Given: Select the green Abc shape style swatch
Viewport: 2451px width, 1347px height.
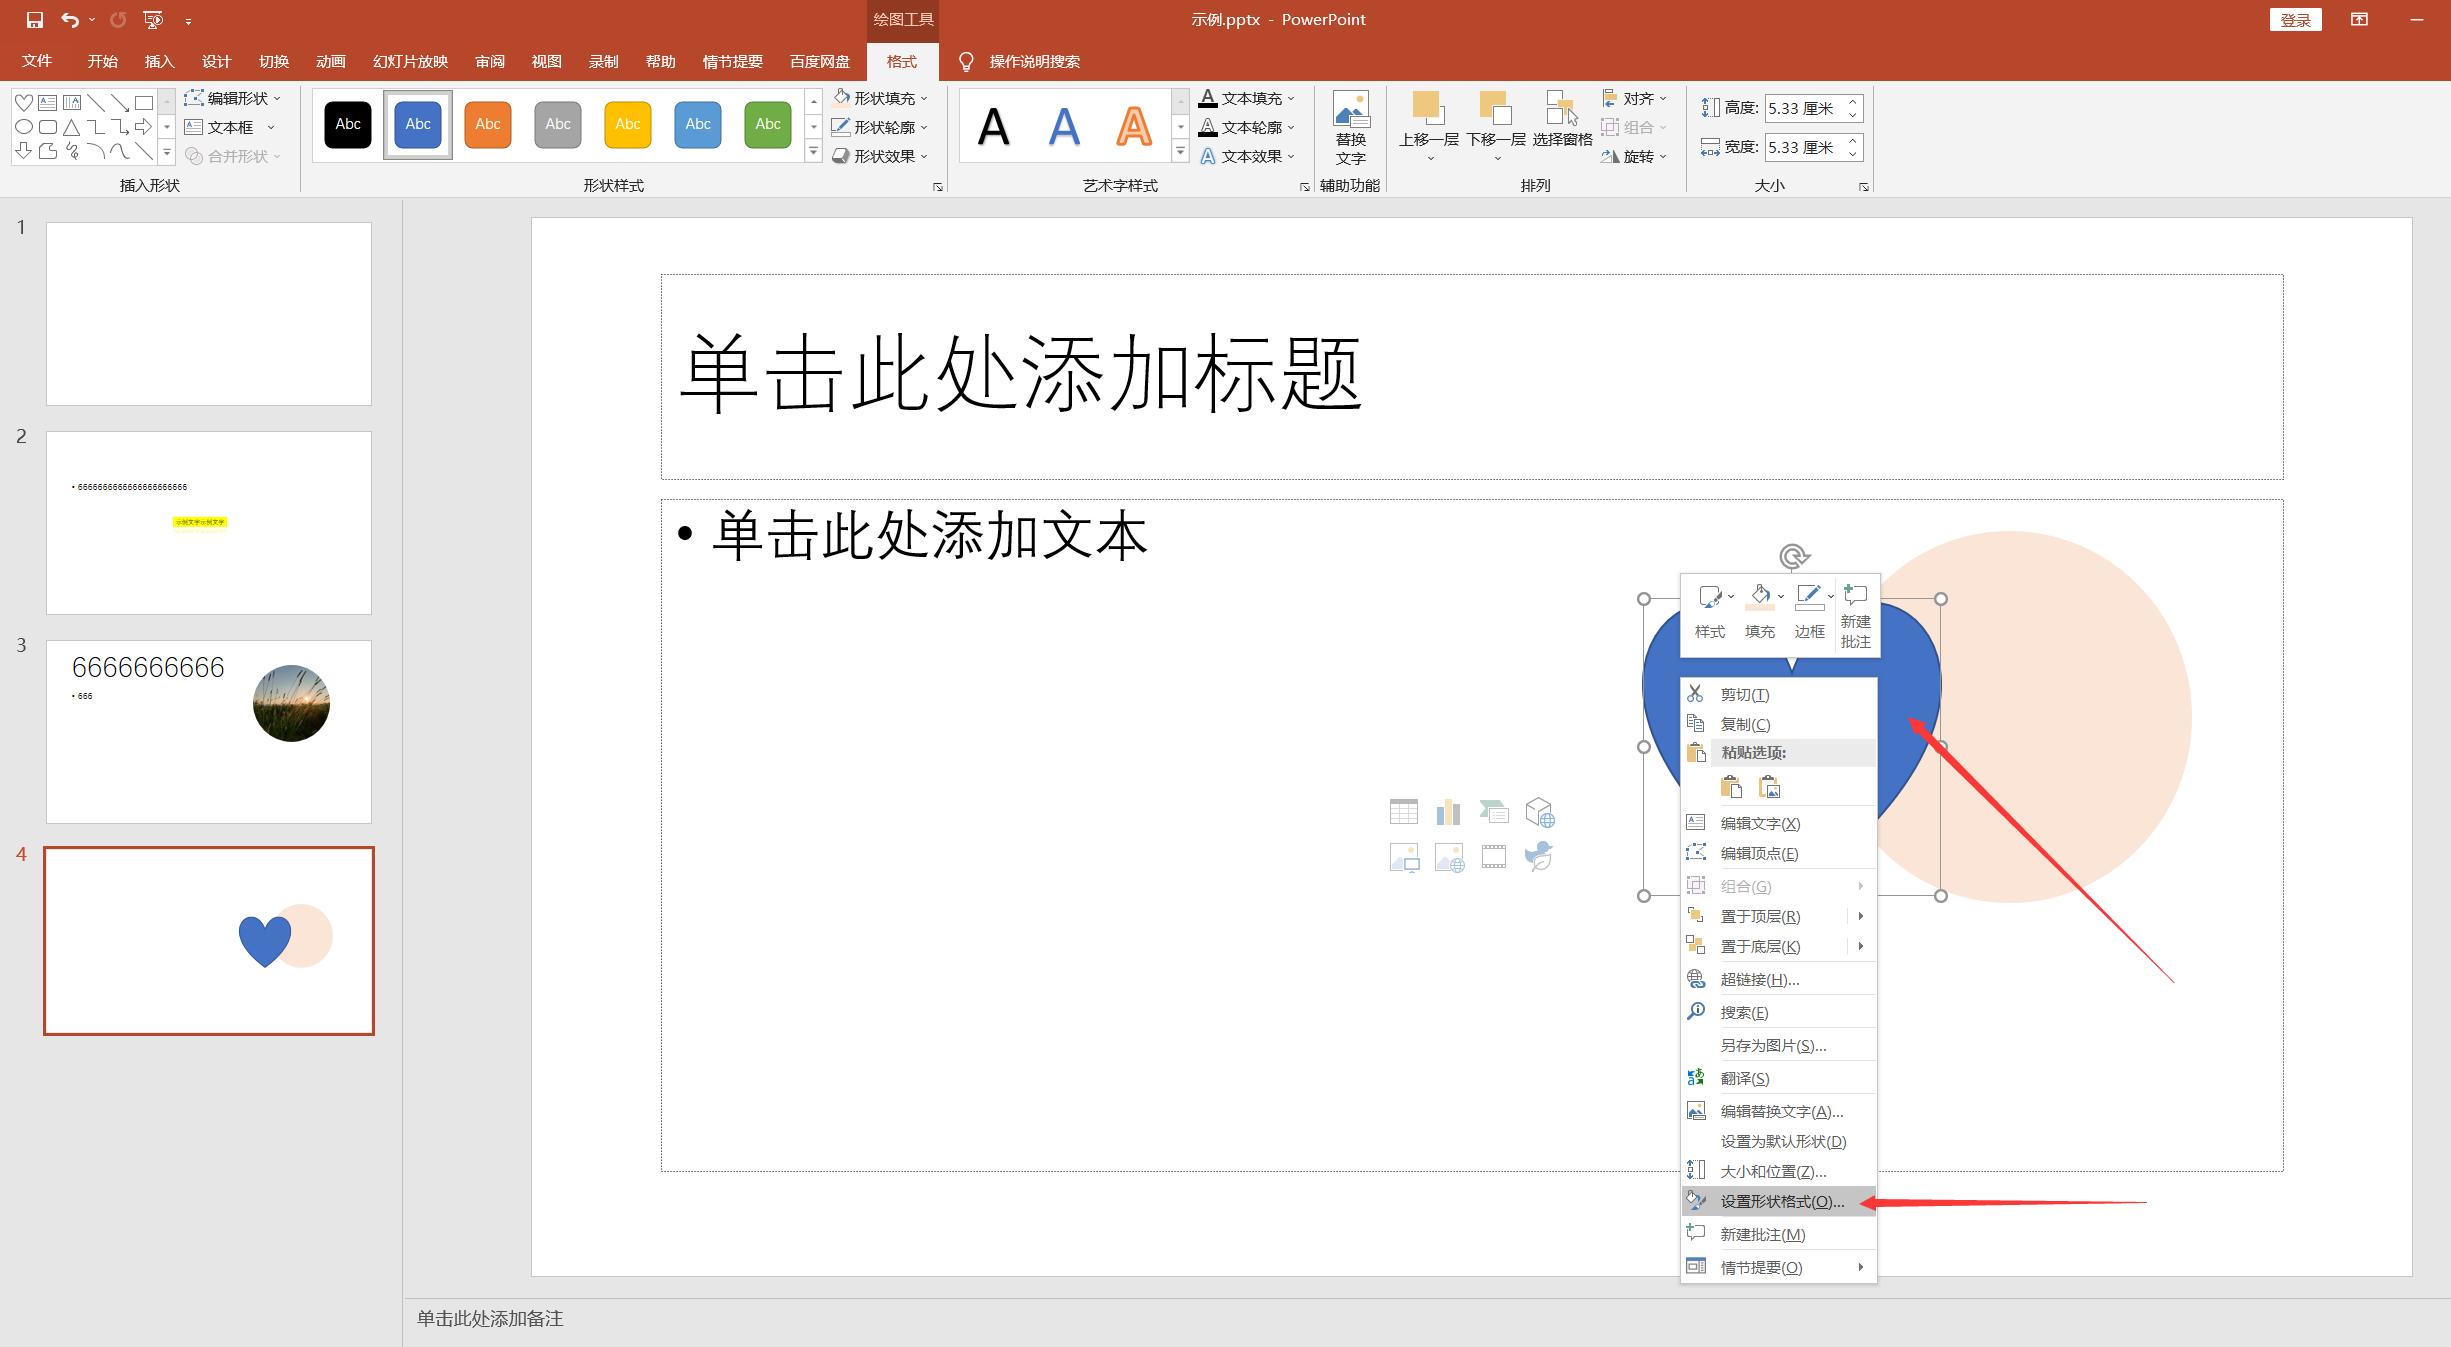Looking at the screenshot, I should [768, 125].
